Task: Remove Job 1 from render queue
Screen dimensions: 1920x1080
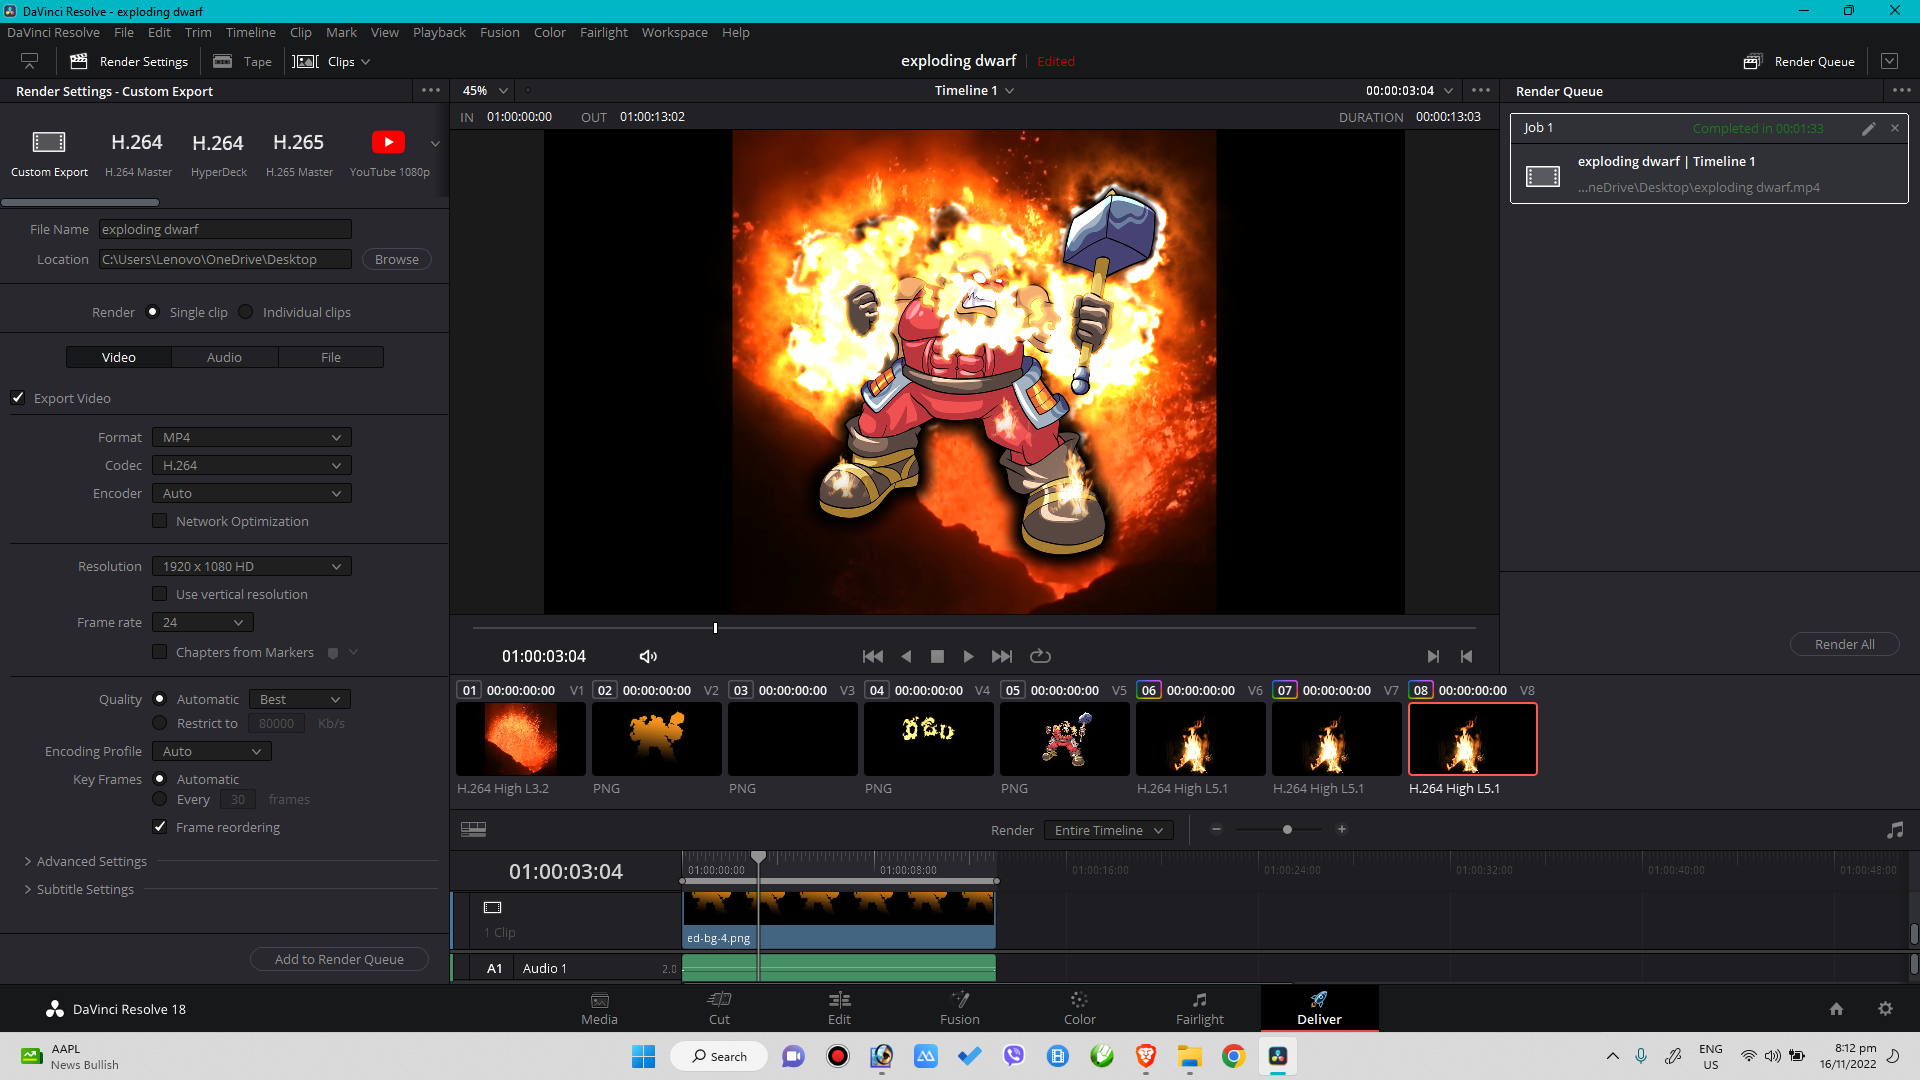Action: click(x=1895, y=128)
